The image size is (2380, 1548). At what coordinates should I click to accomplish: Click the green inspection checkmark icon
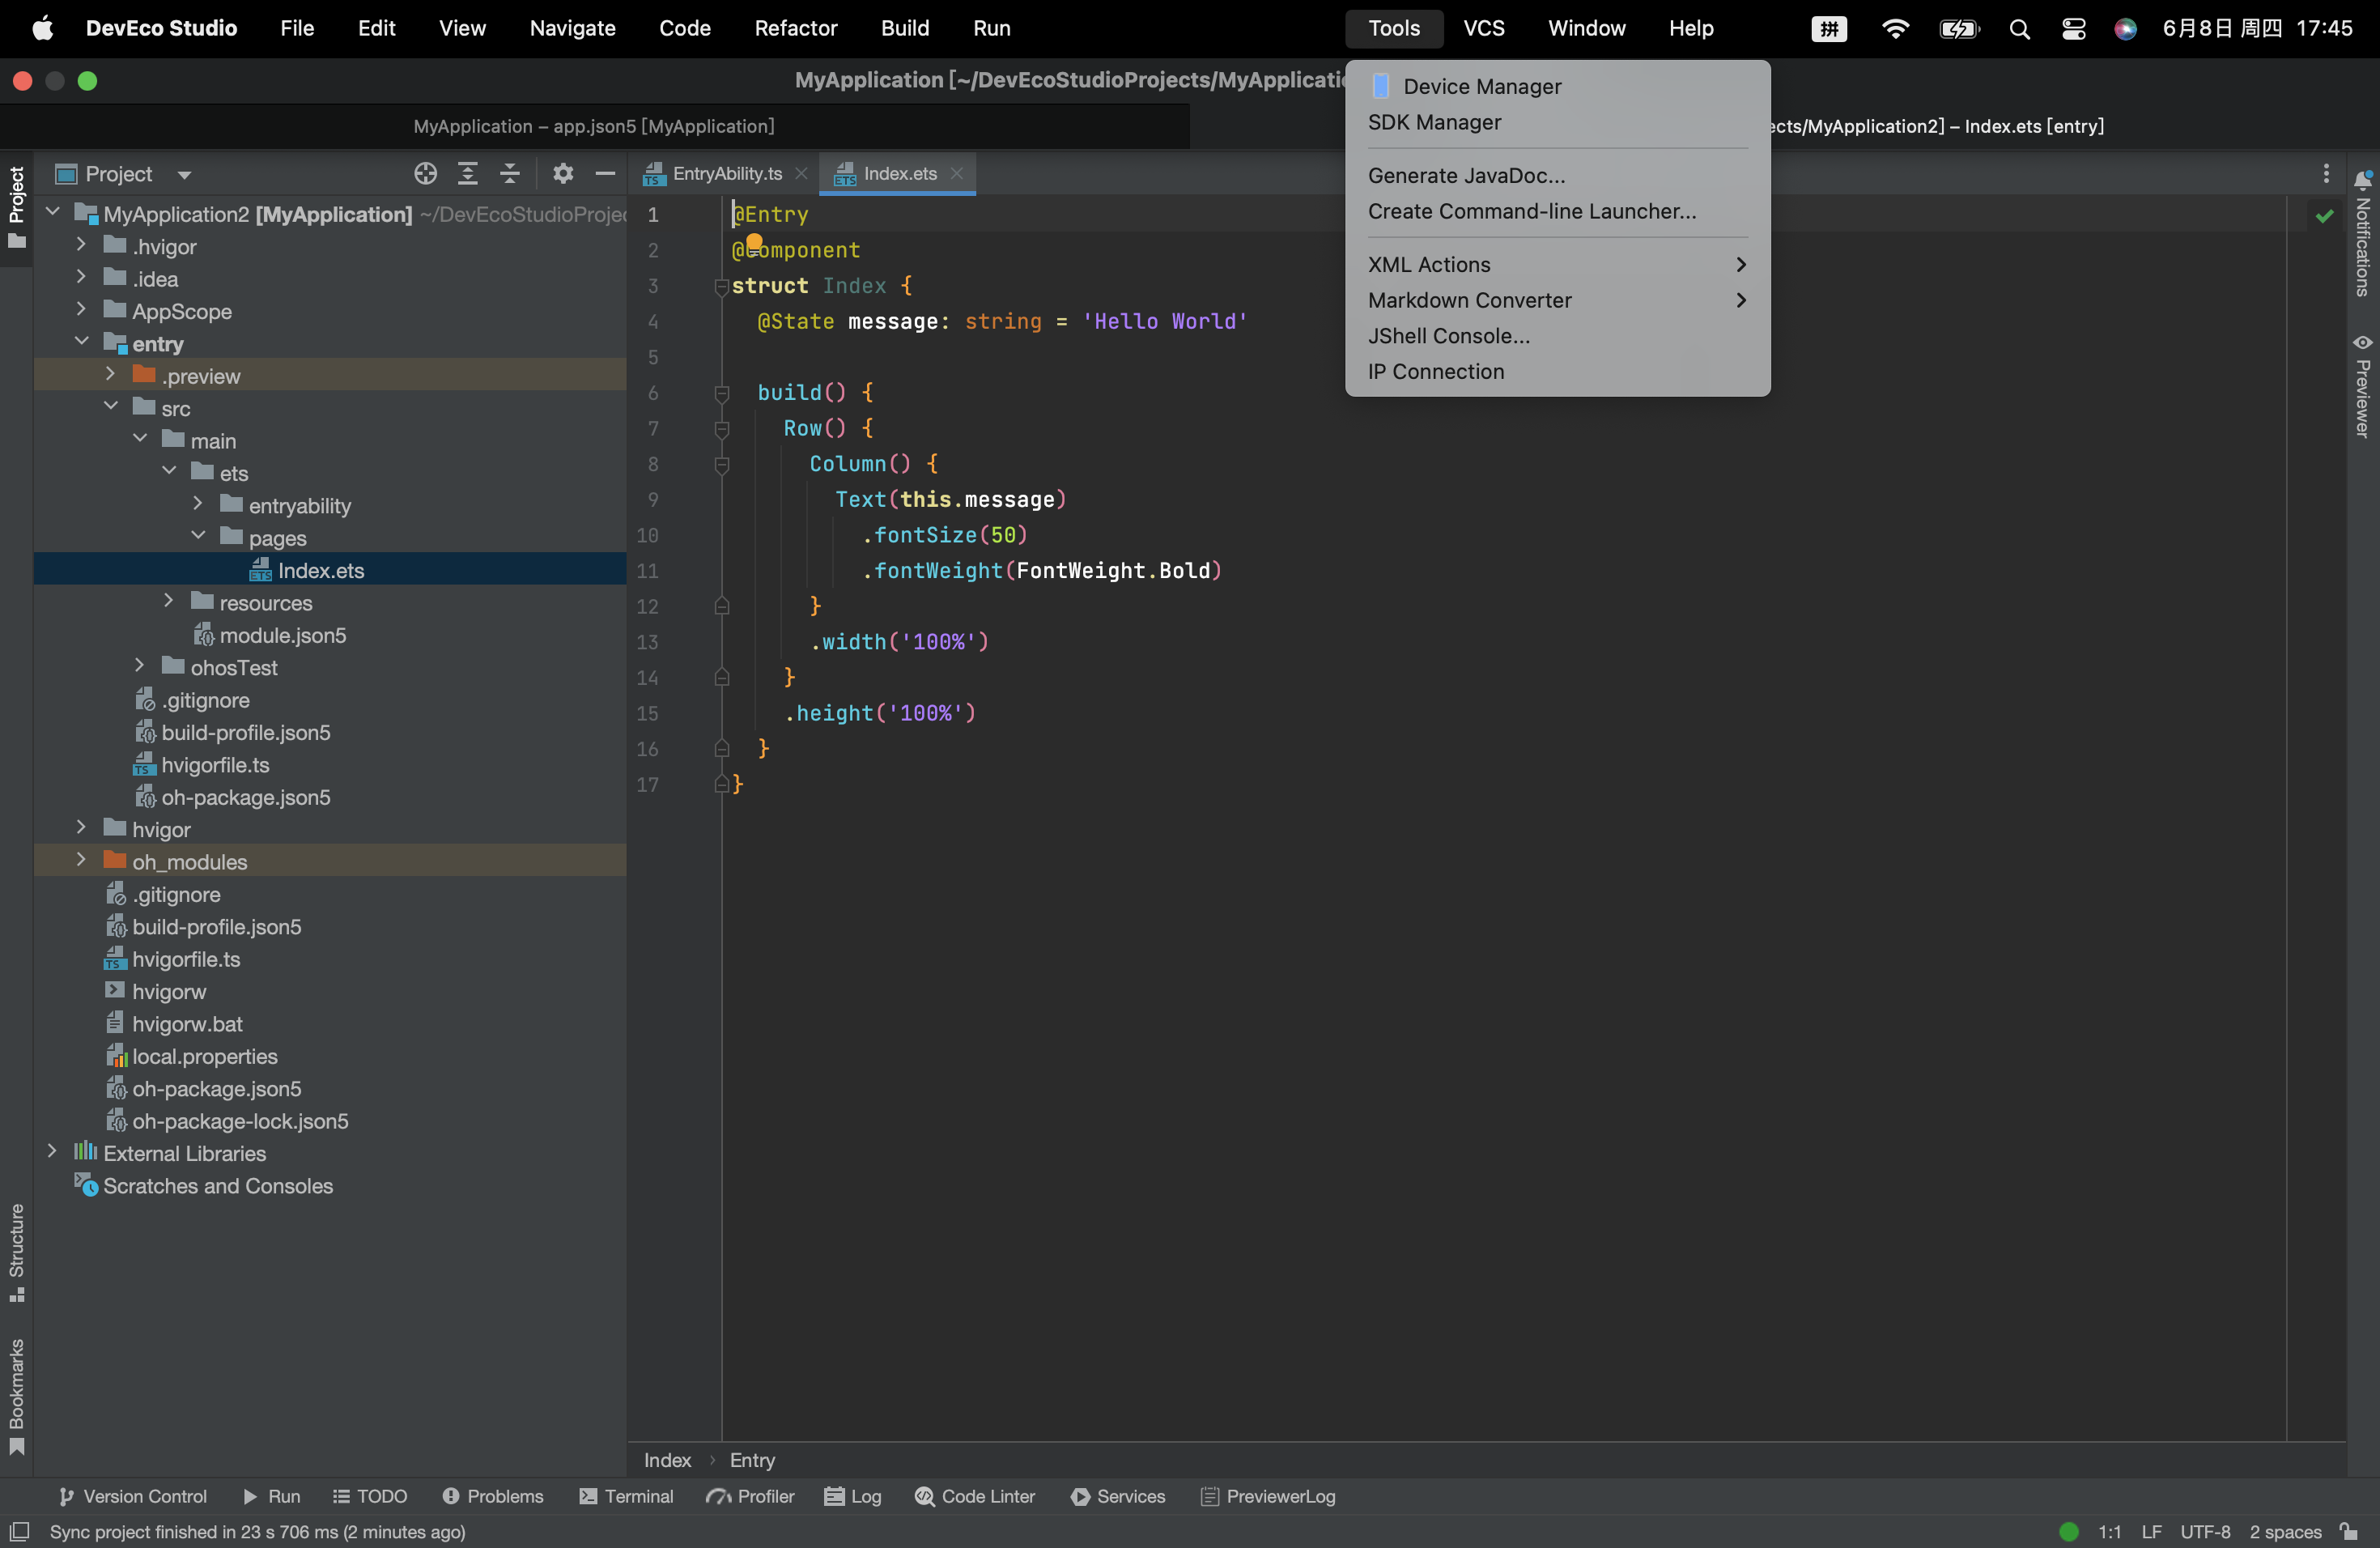[x=2324, y=215]
